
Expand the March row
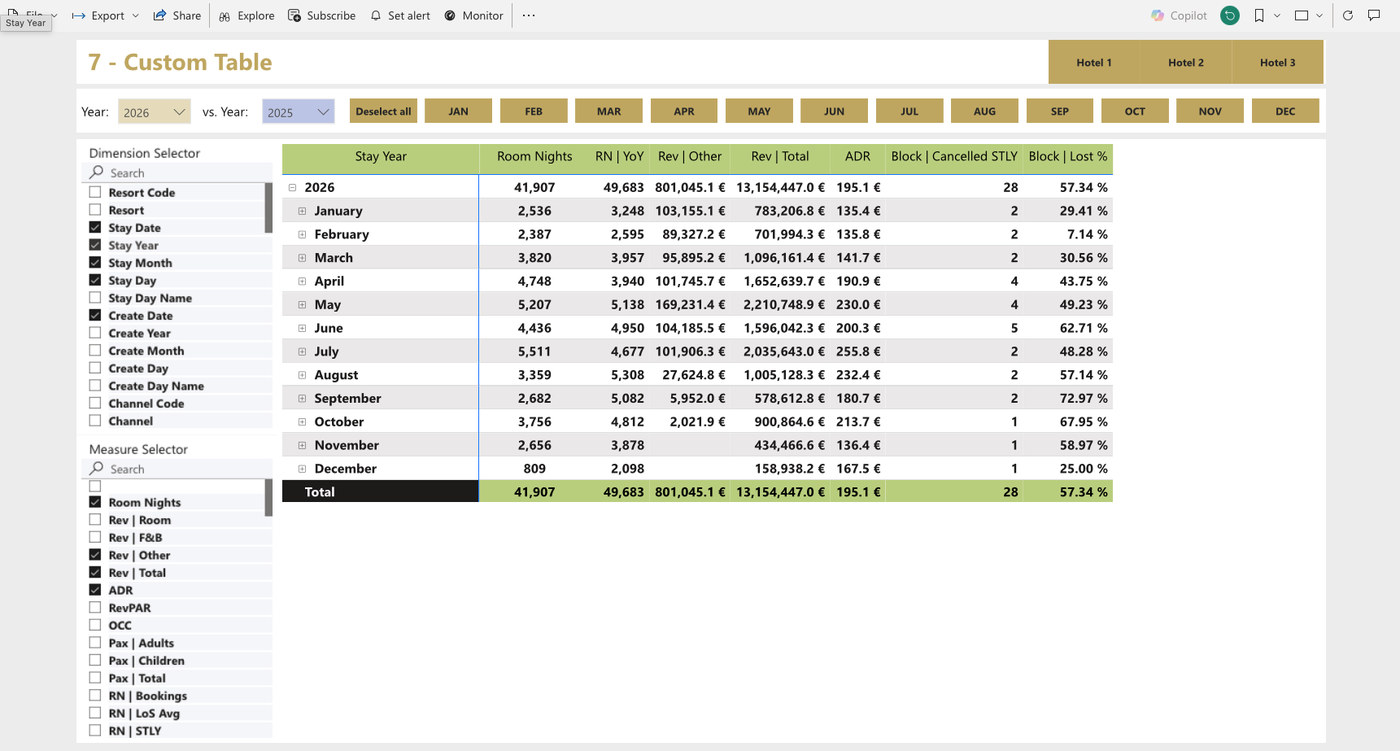(x=302, y=258)
